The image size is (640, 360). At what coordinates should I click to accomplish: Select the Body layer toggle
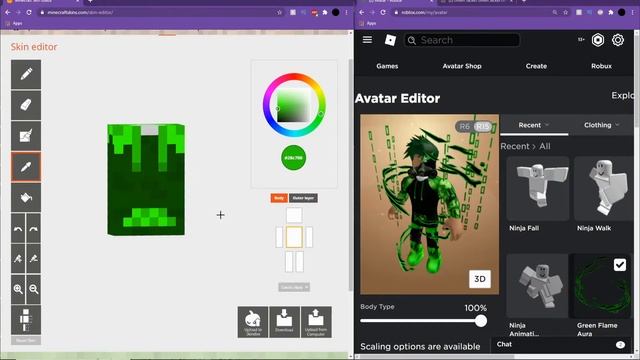pyautogui.click(x=279, y=198)
